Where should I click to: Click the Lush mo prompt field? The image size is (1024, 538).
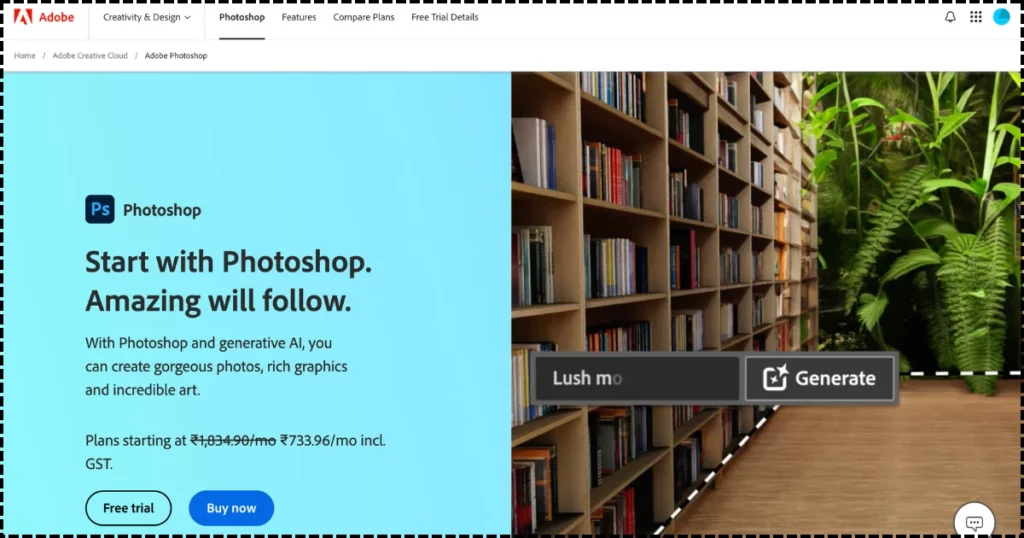(x=637, y=378)
